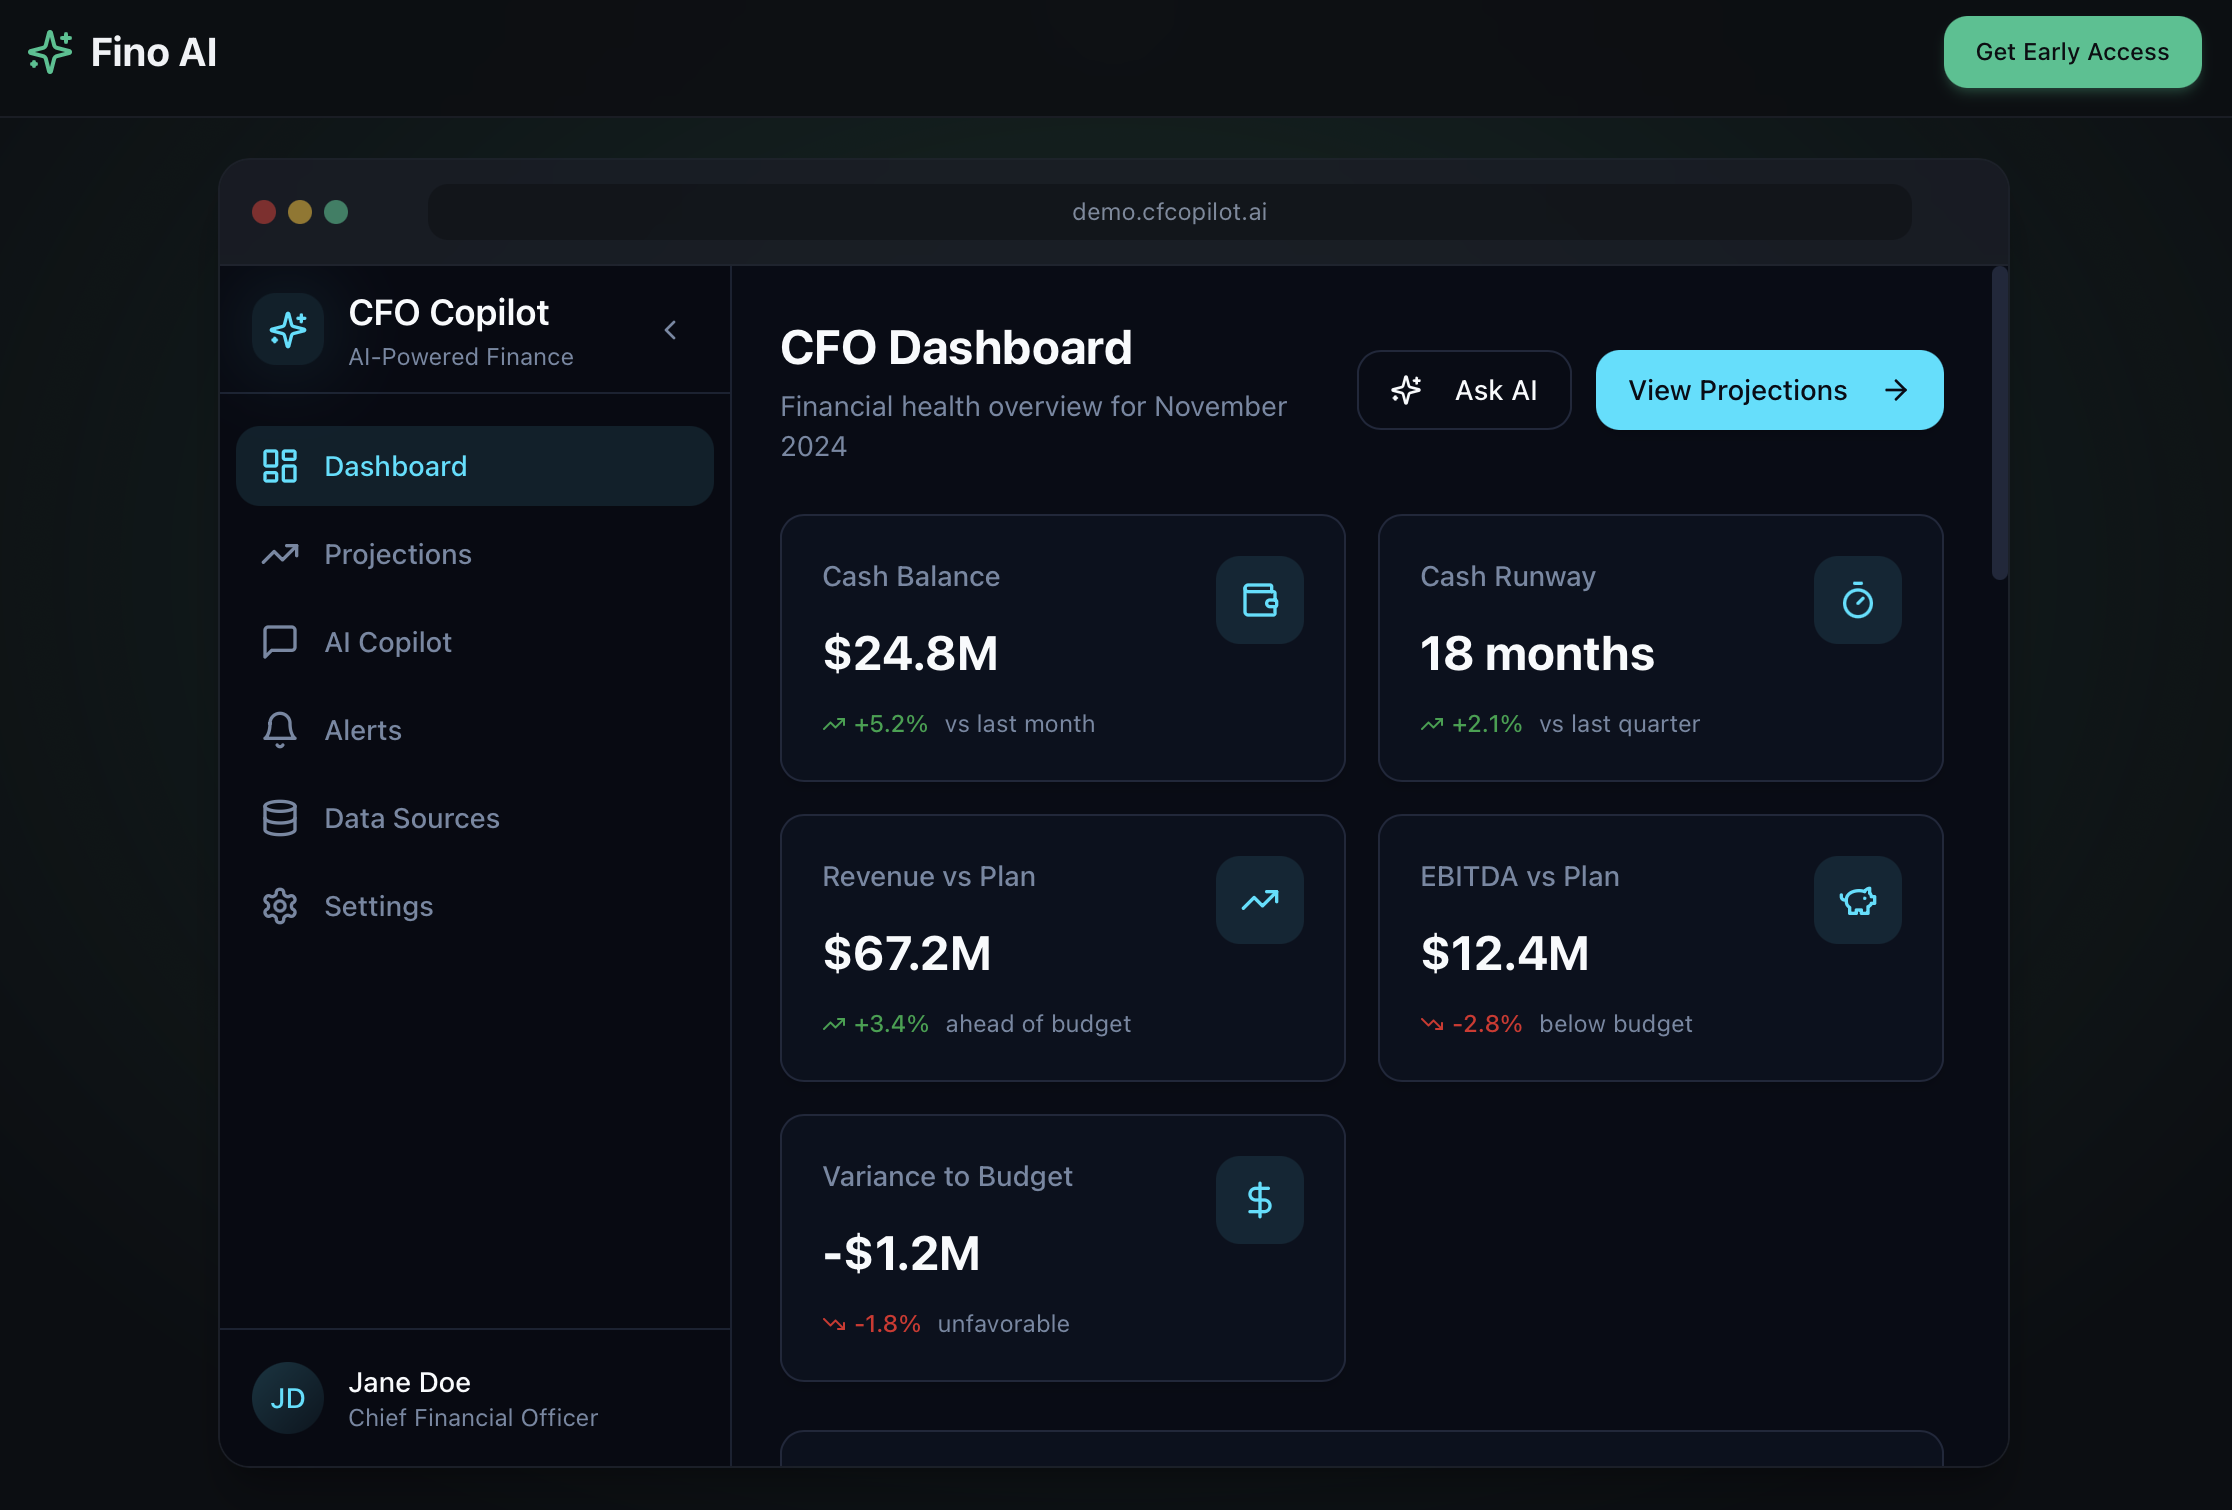This screenshot has width=2232, height=1510.
Task: Click the Get Early Access button
Action: pyautogui.click(x=2072, y=52)
